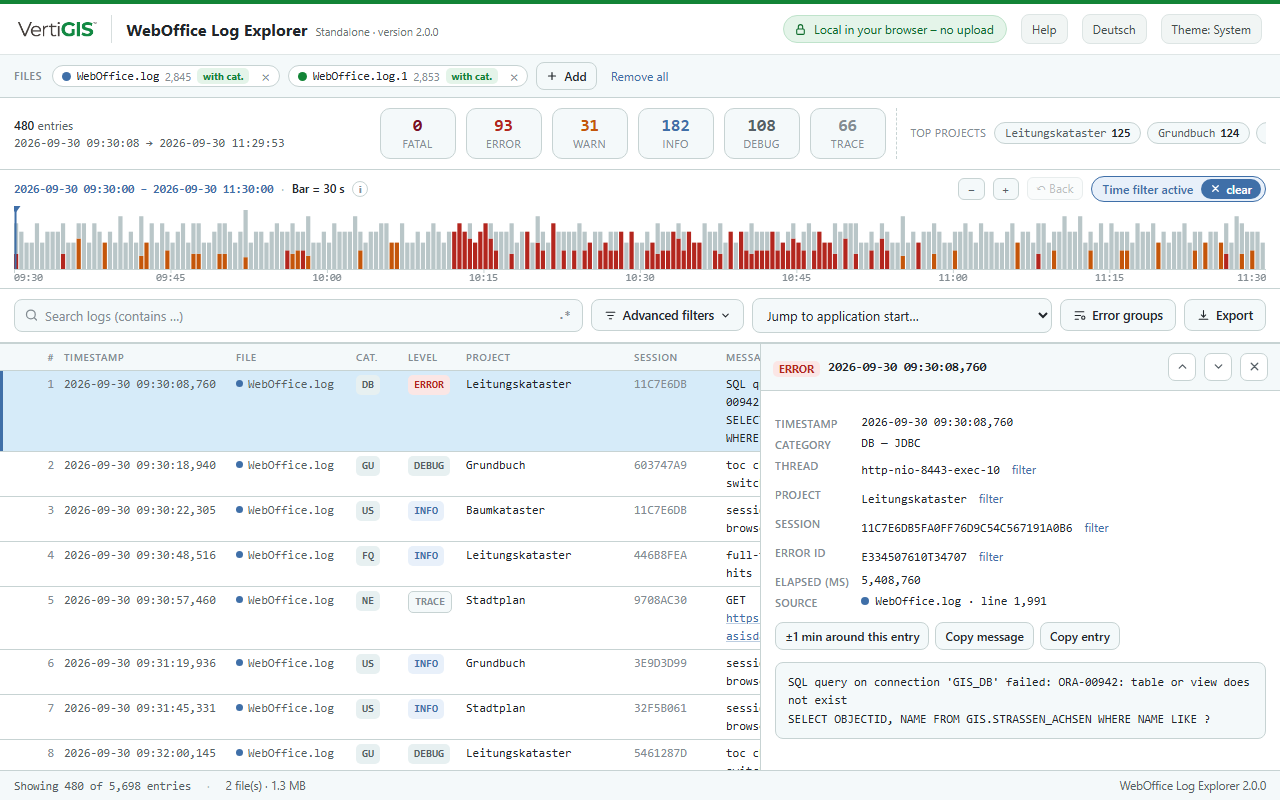Screen dimensions: 1280x800
Task: Filter by thread http-nio-8443-exec-10
Action: (x=1024, y=470)
